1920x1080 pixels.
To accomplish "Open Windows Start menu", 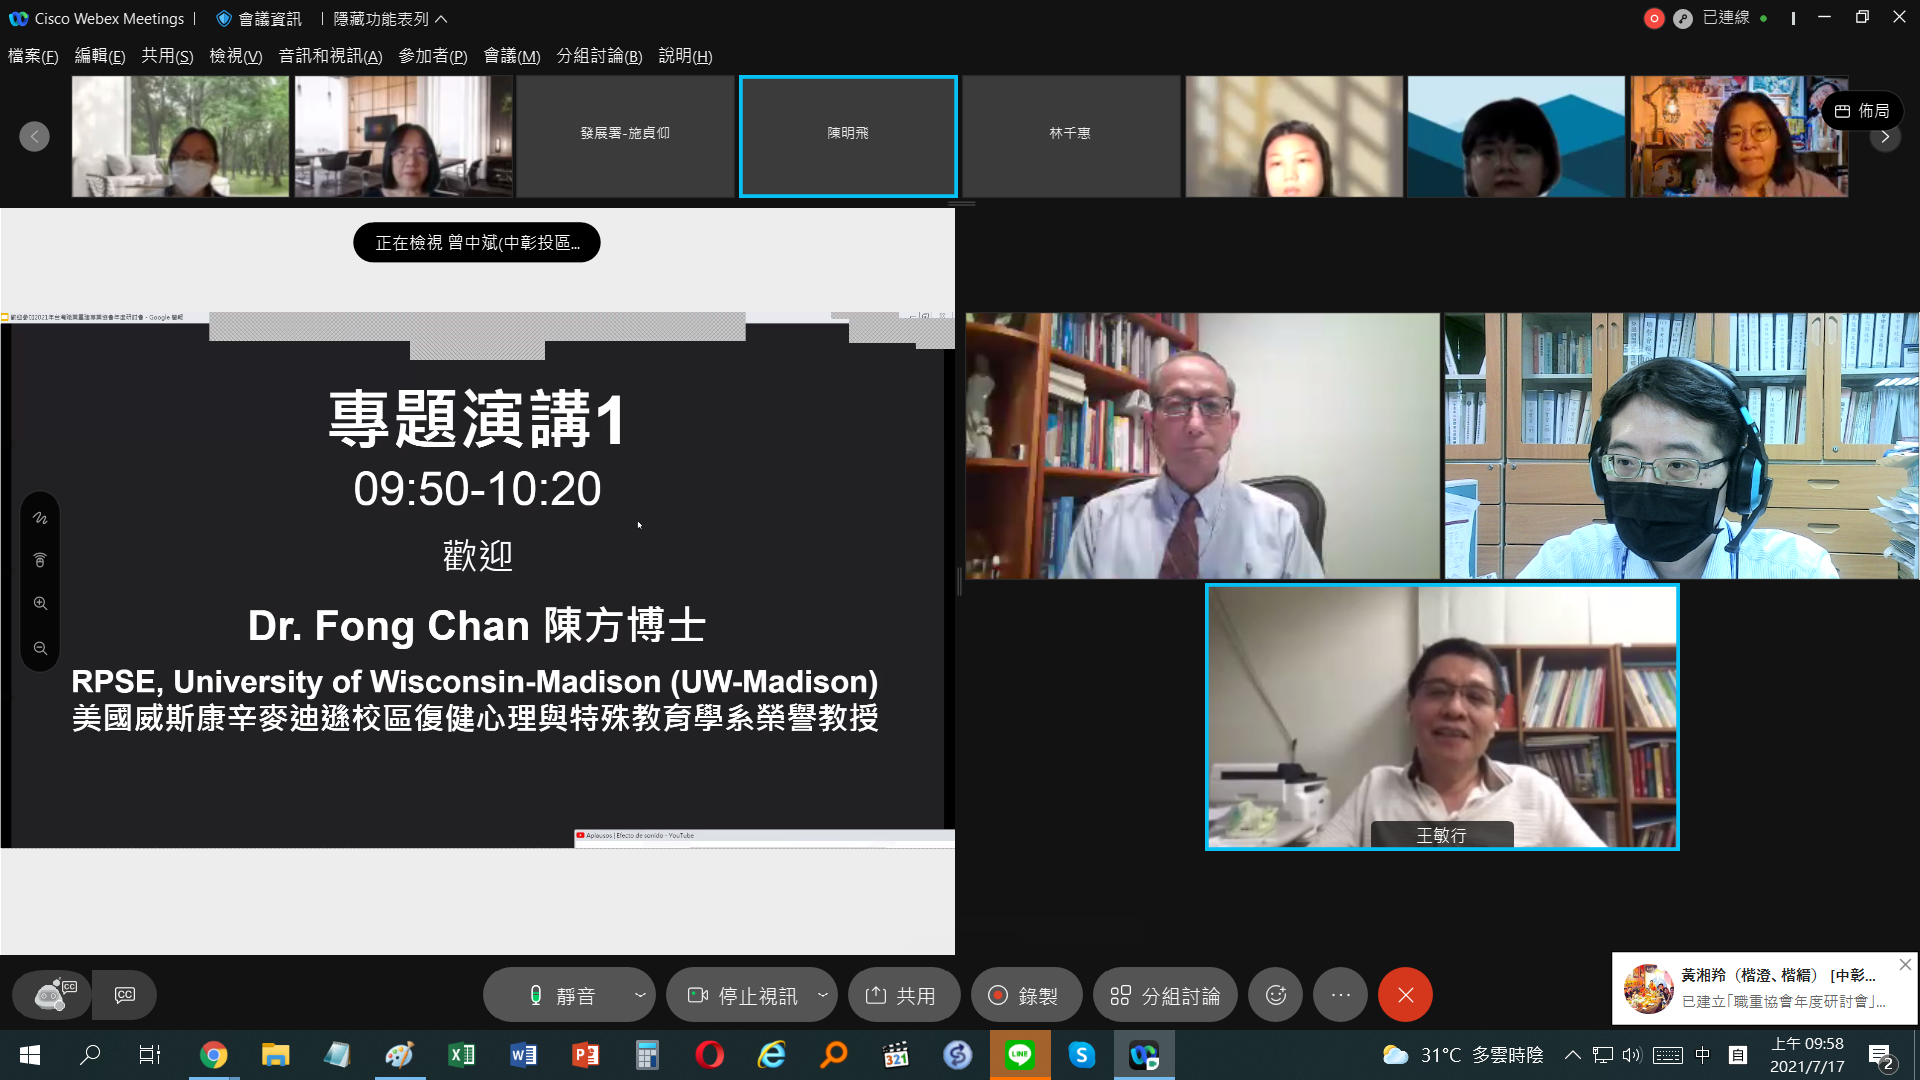I will pos(30,1055).
